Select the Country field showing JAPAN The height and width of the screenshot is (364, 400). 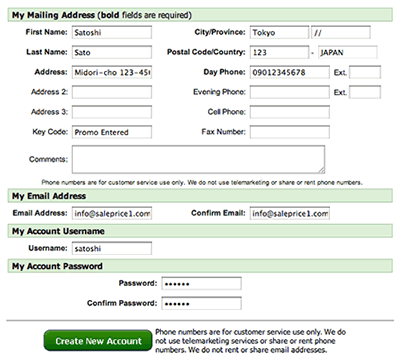click(348, 52)
